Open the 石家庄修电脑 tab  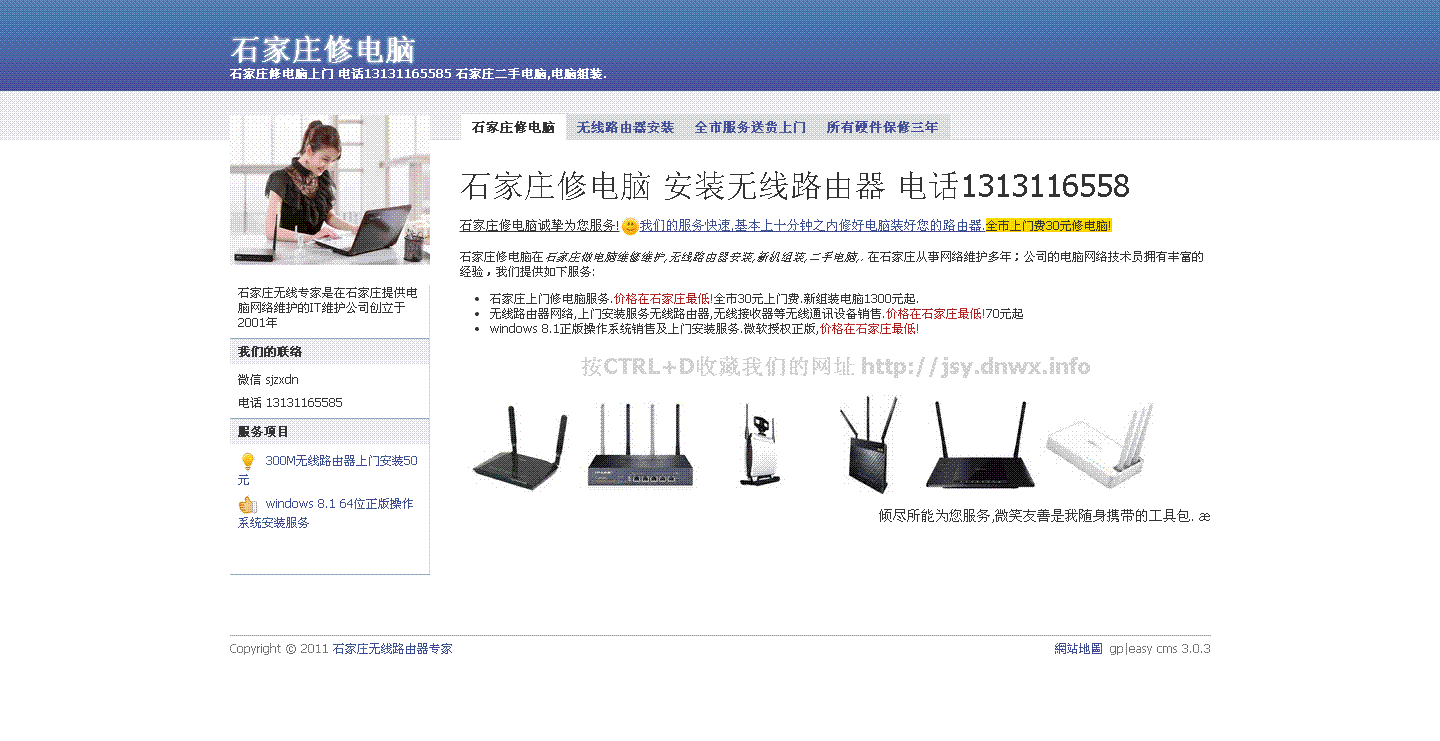[514, 128]
